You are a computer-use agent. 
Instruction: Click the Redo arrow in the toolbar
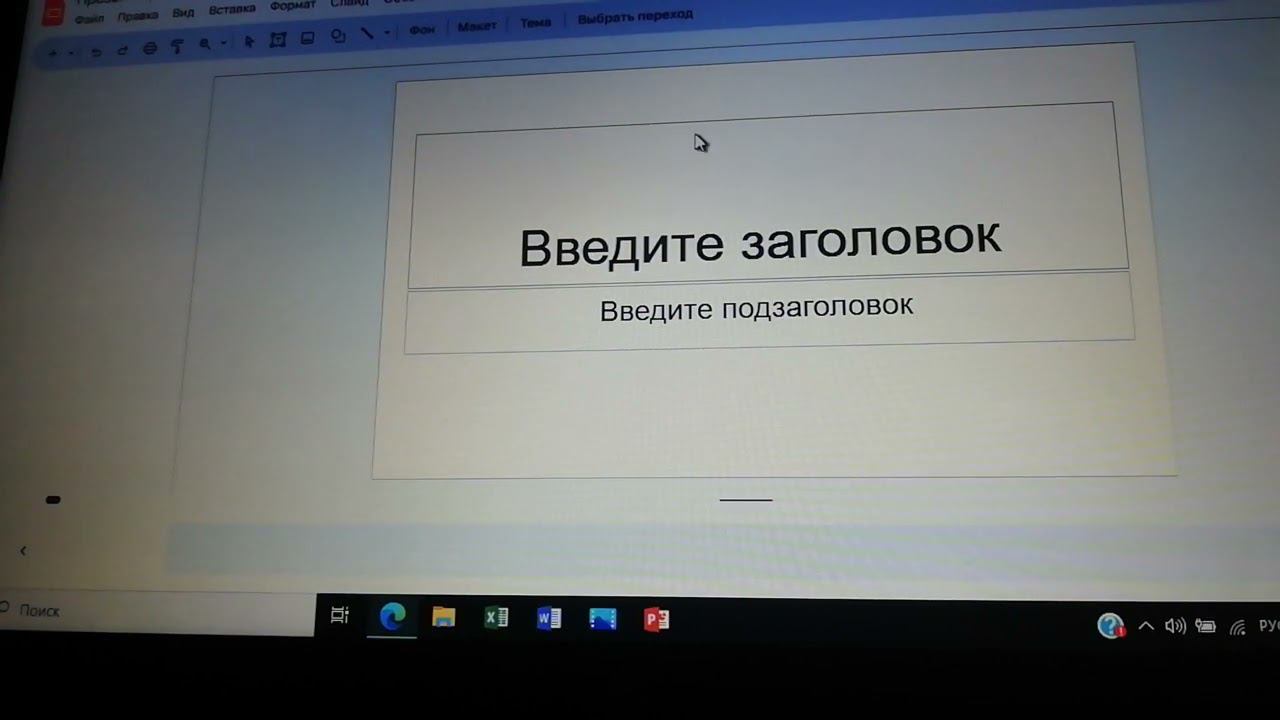coord(122,51)
